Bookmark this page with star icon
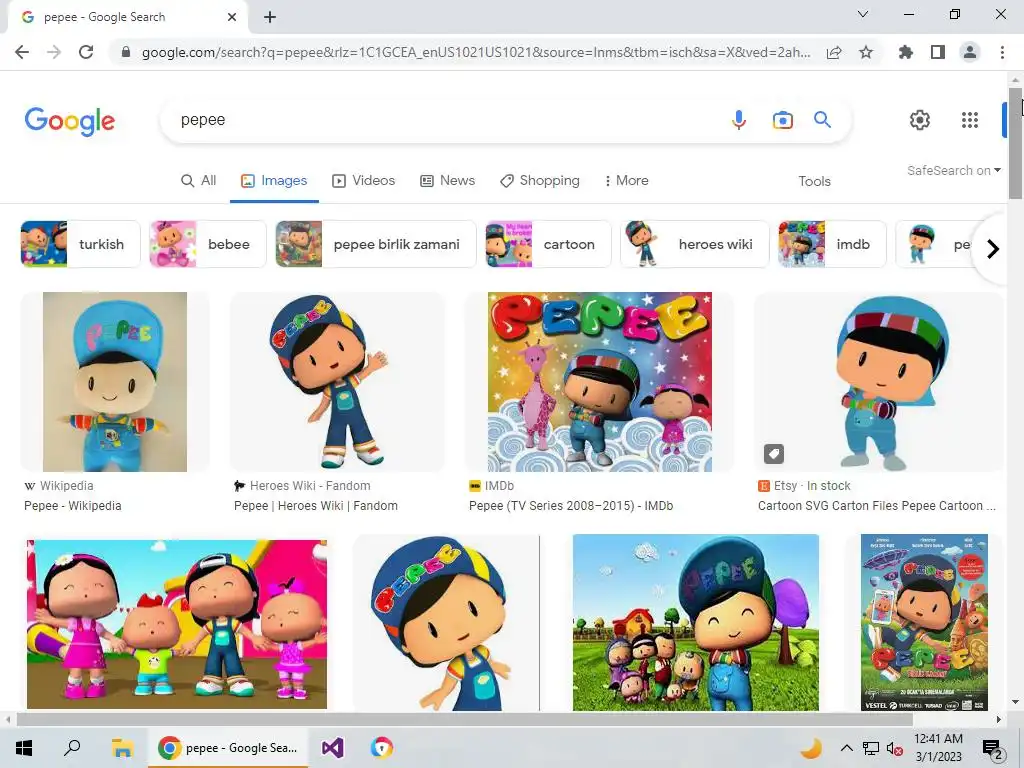 click(x=866, y=52)
